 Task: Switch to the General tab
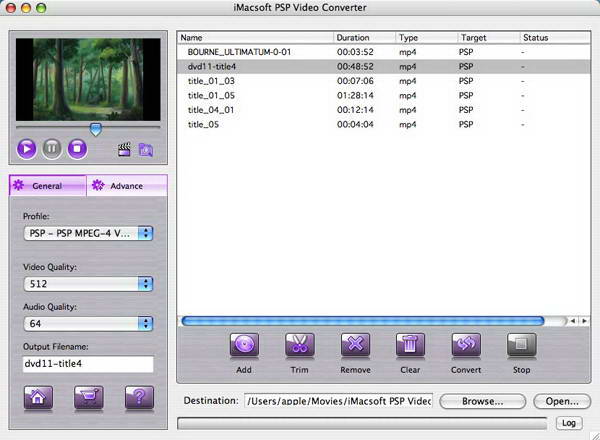click(47, 186)
